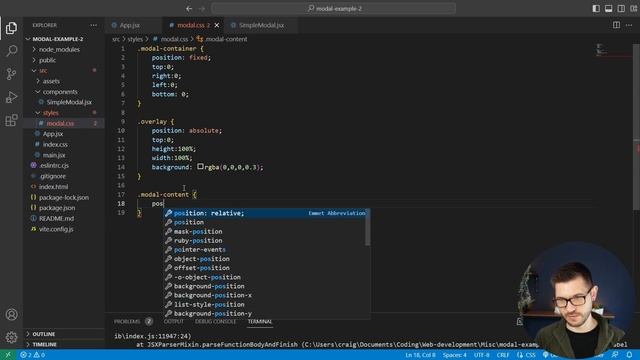Click the command center search box
Screen dimensions: 640x360
pos(333,8)
